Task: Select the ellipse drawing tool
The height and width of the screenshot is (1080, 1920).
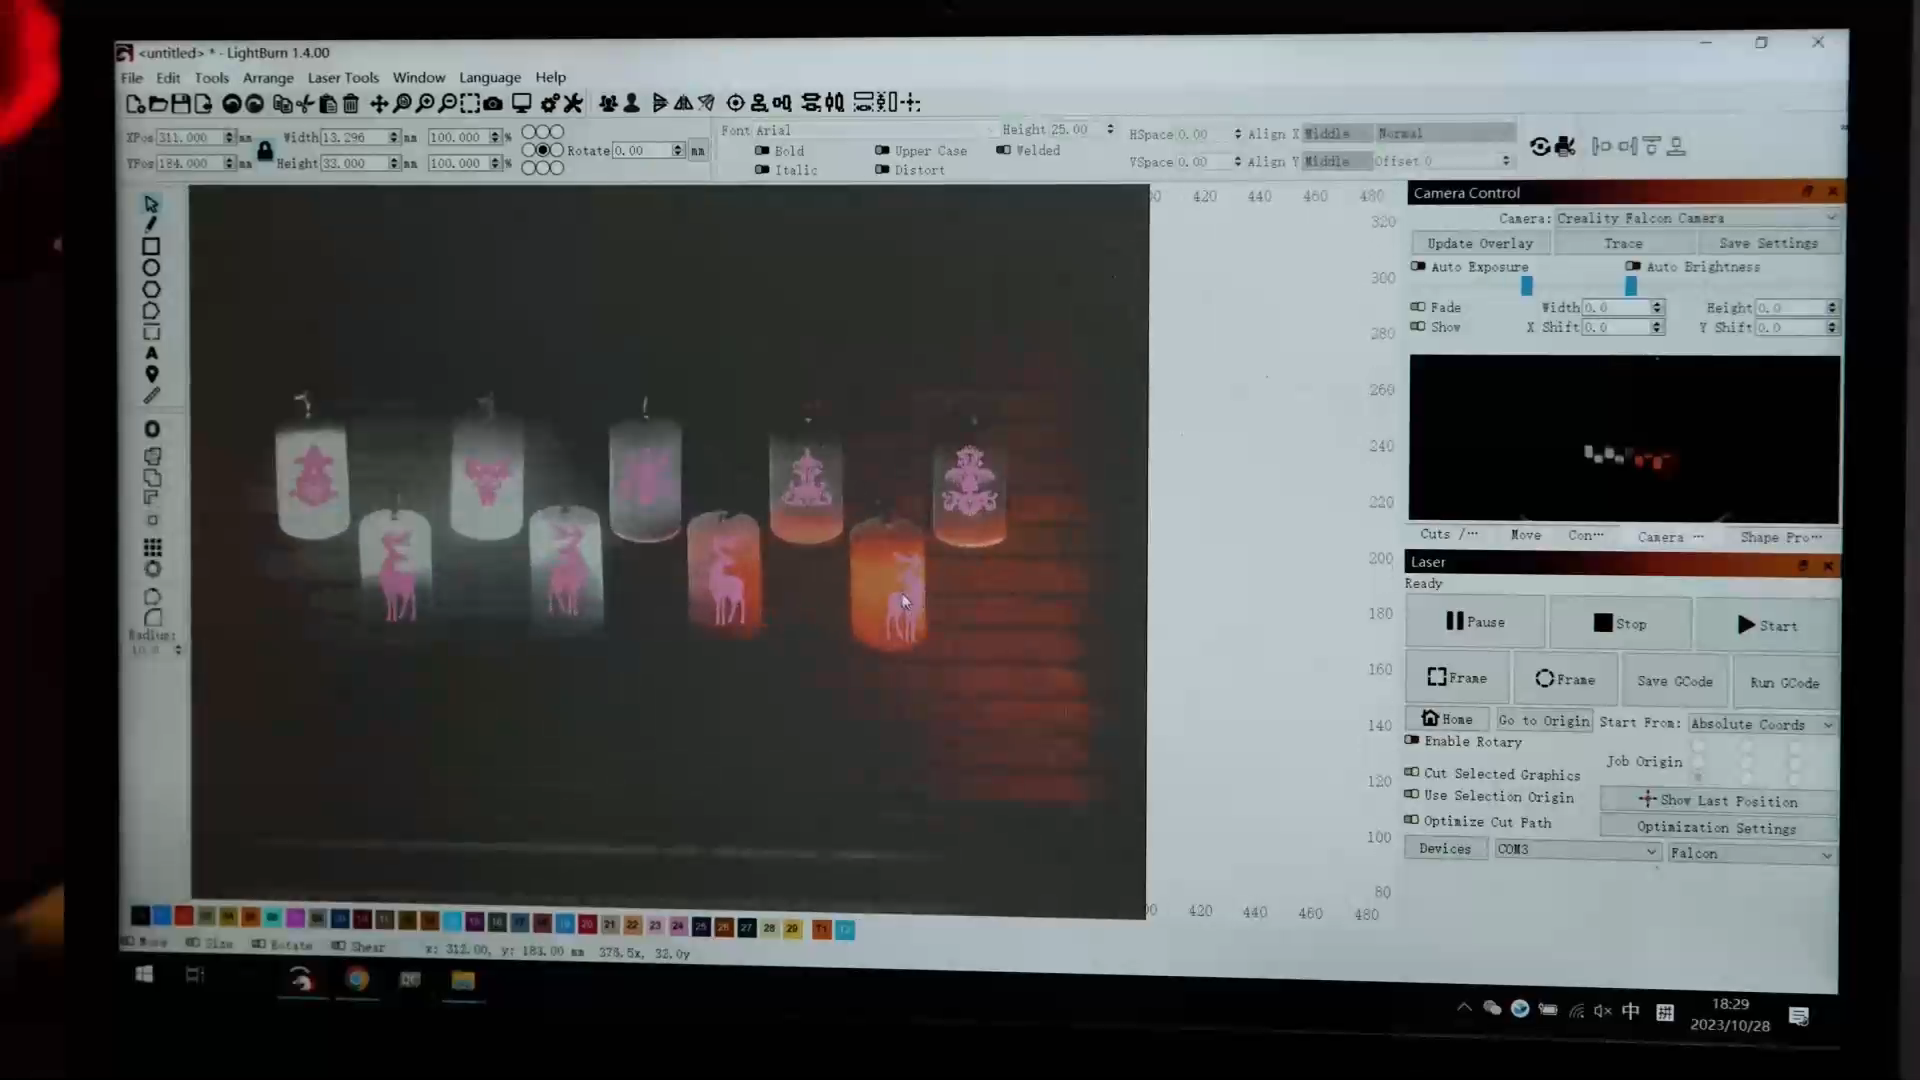Action: (151, 268)
